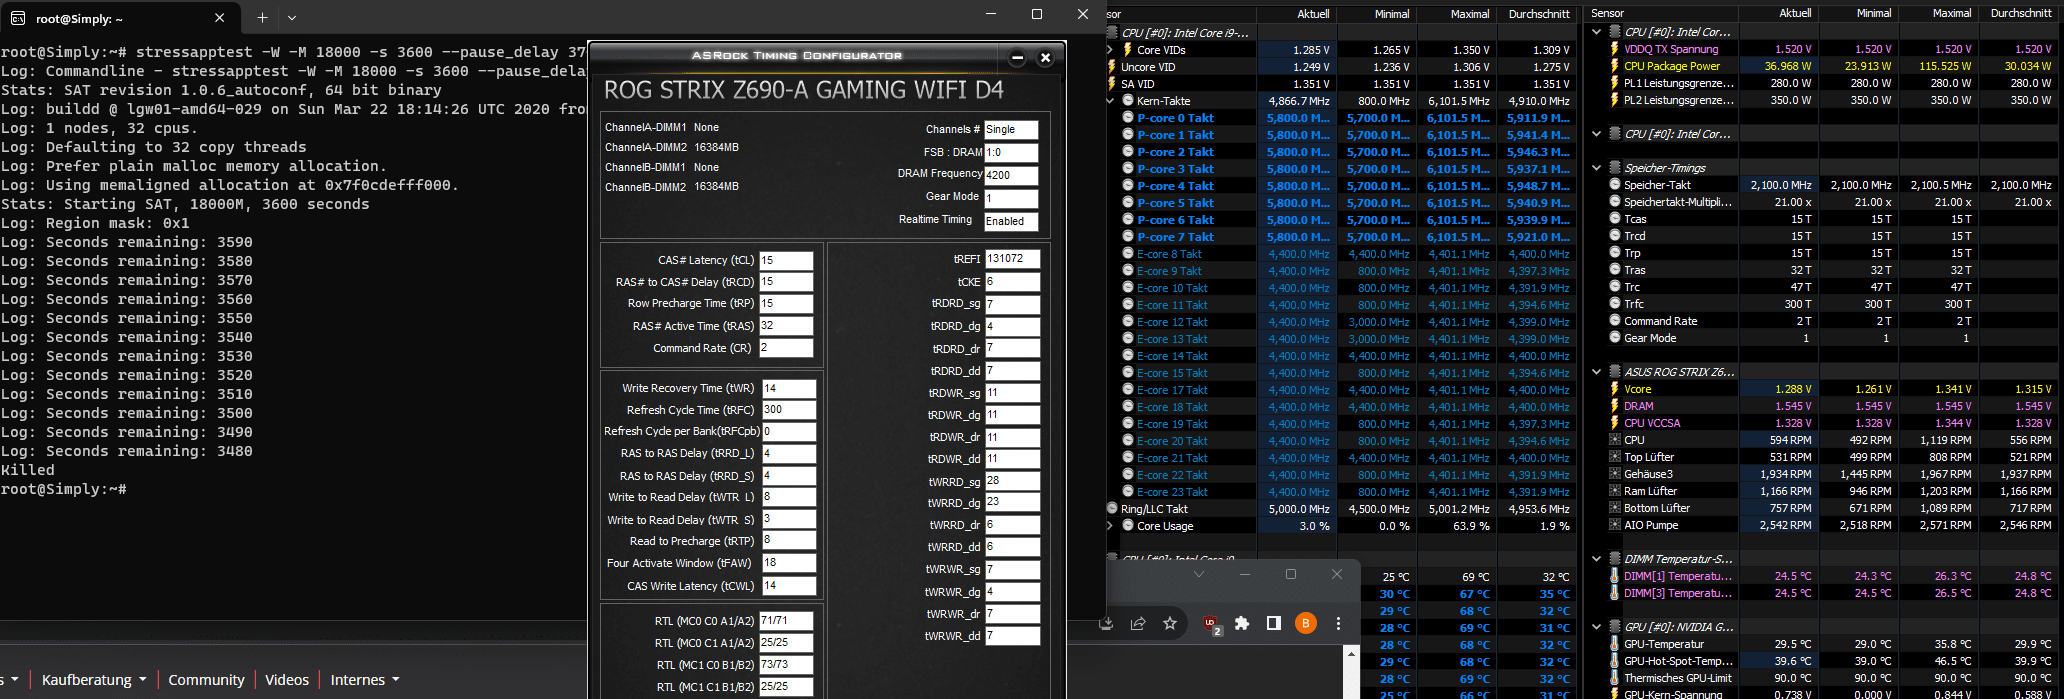
Task: Select Thermisches GPU-Limit sensor row
Action: tap(1824, 678)
